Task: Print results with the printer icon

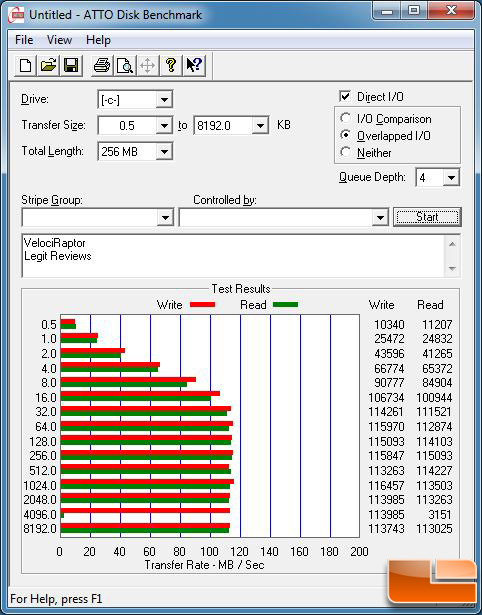Action: point(102,65)
